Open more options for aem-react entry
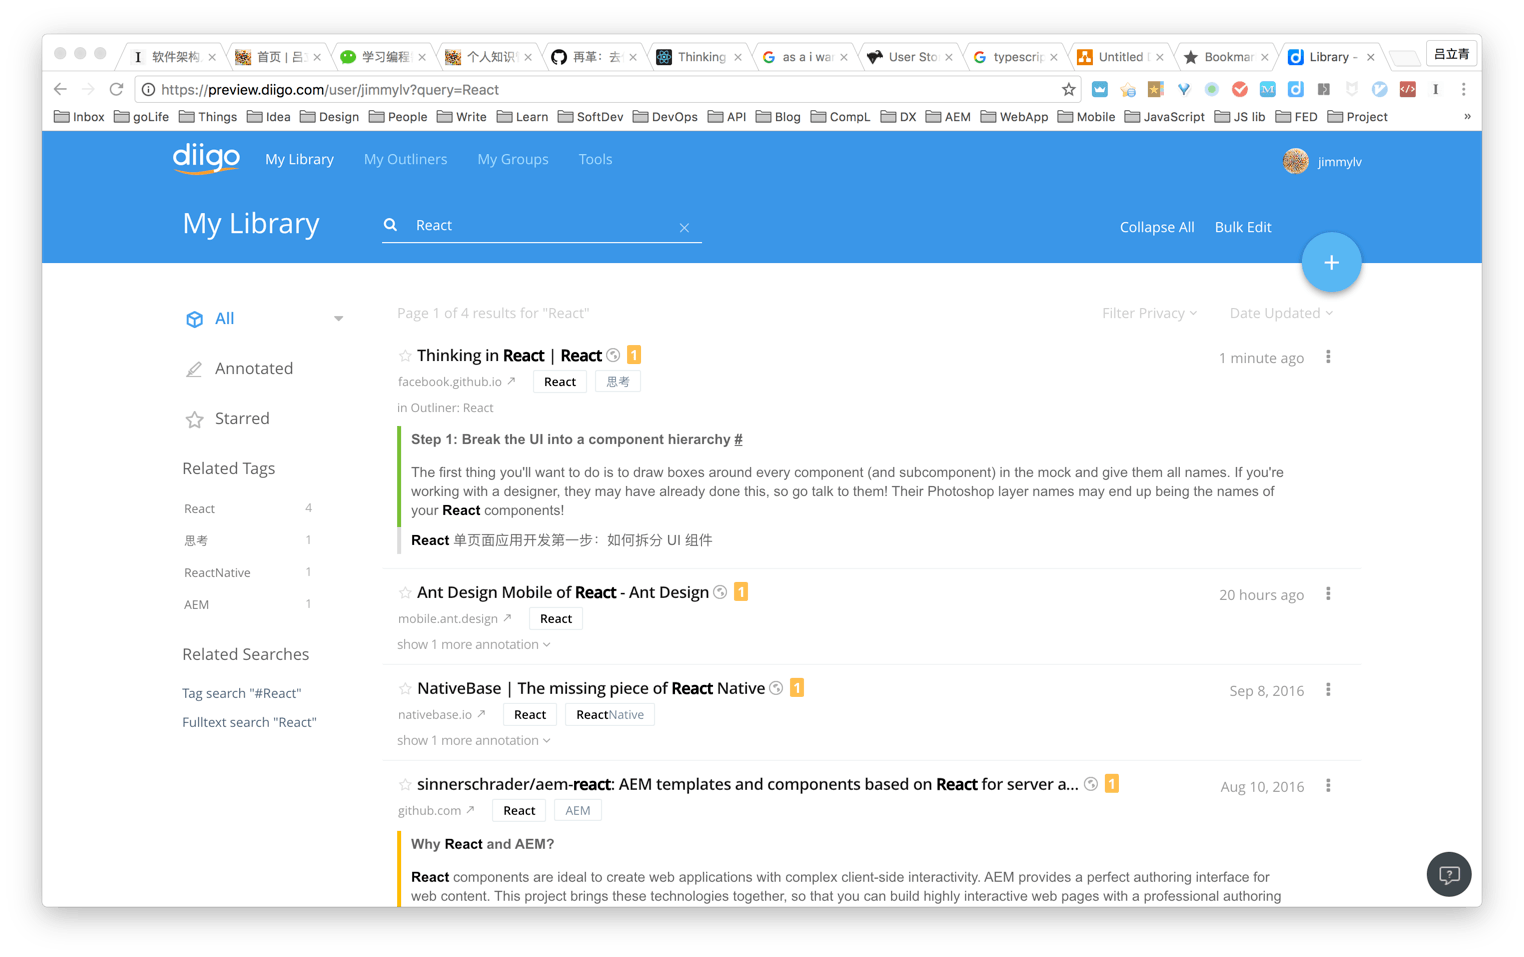This screenshot has width=1524, height=957. (x=1328, y=786)
